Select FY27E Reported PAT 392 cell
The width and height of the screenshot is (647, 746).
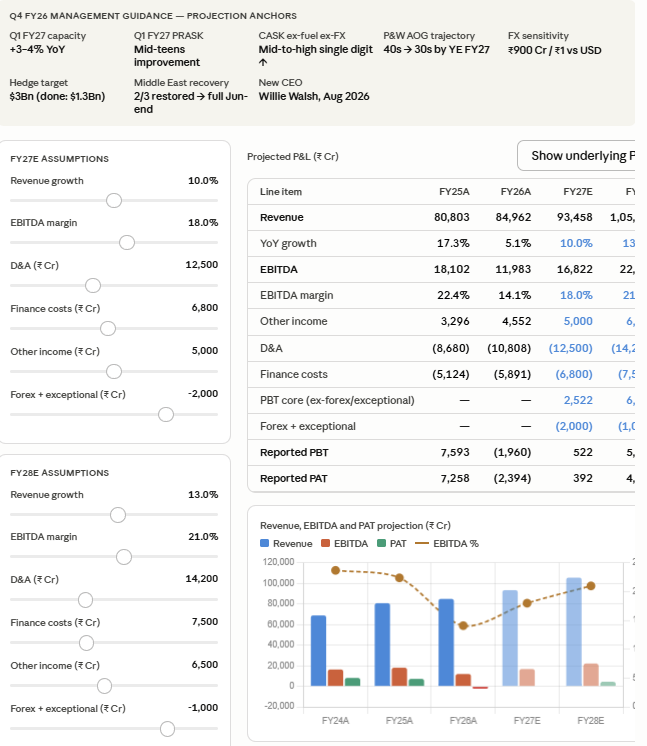[583, 478]
